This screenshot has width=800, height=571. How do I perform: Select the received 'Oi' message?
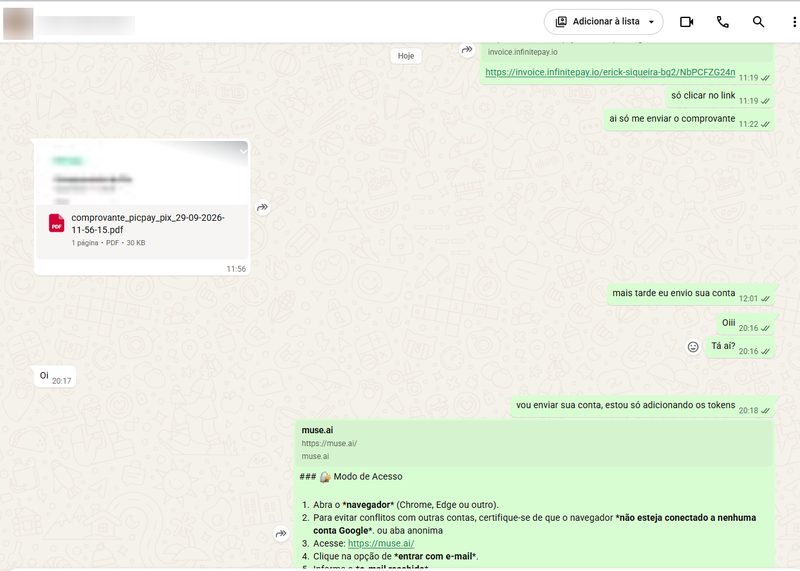tap(55, 377)
